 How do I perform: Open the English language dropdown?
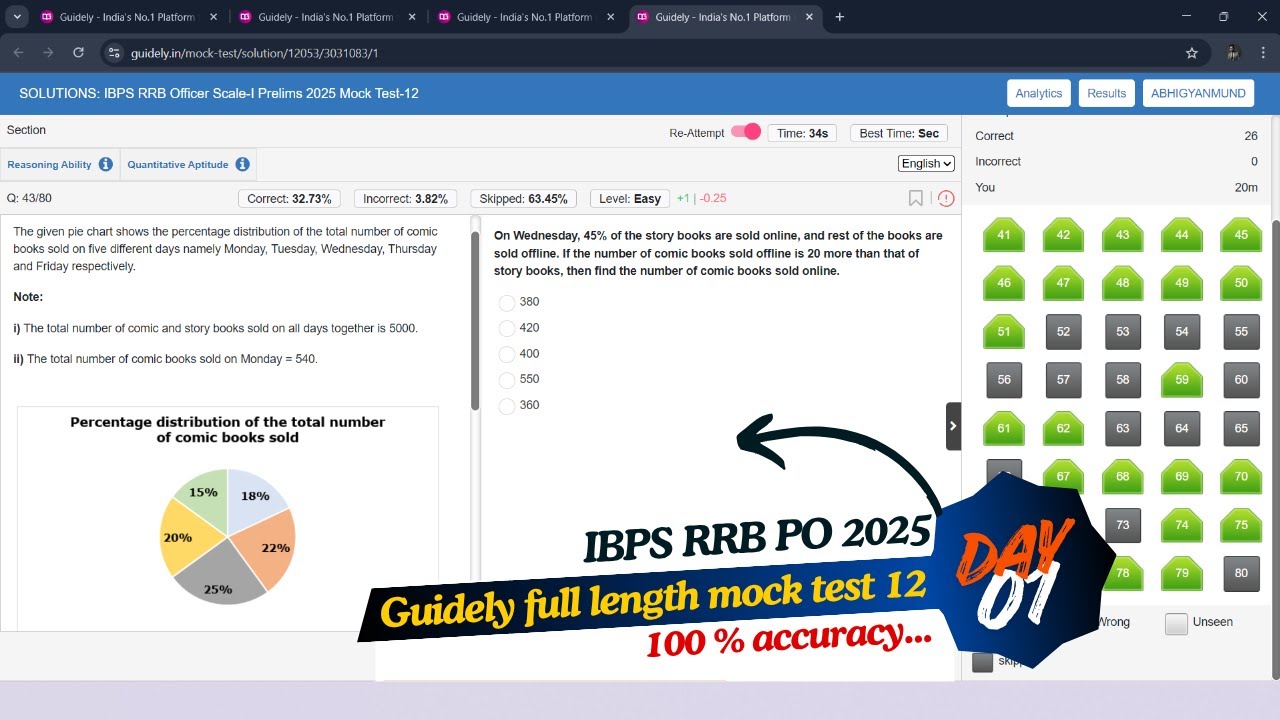point(927,164)
